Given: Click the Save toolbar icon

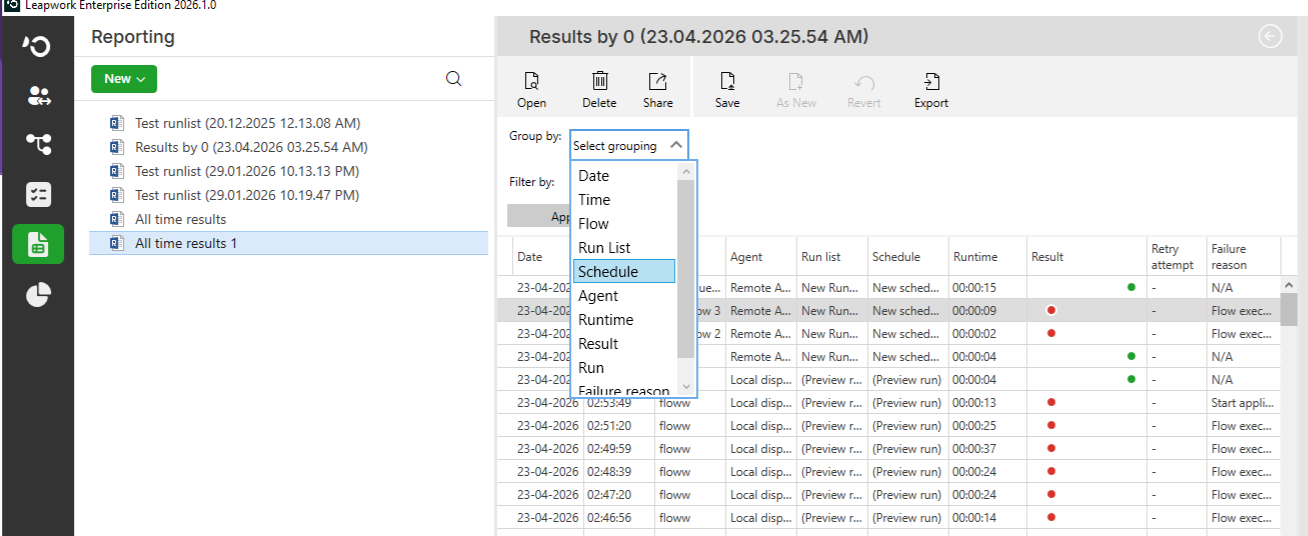Looking at the screenshot, I should click(x=728, y=90).
